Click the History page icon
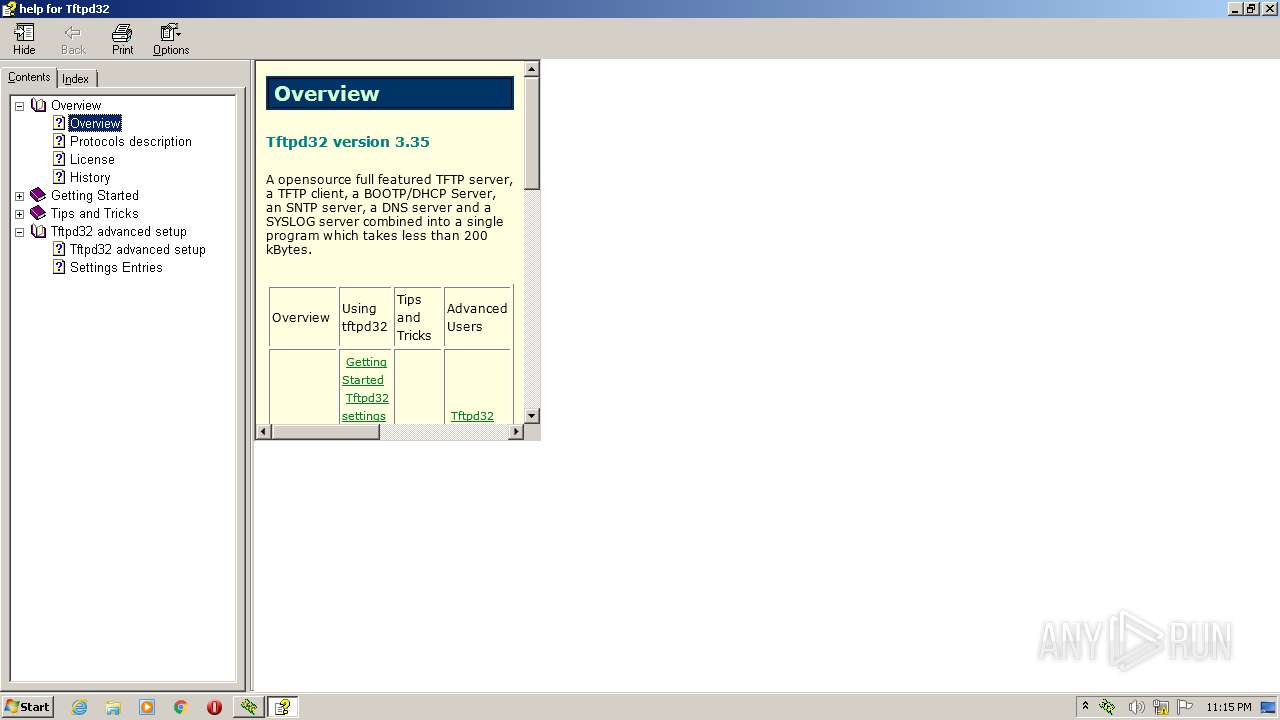The height and width of the screenshot is (720, 1280). point(59,177)
